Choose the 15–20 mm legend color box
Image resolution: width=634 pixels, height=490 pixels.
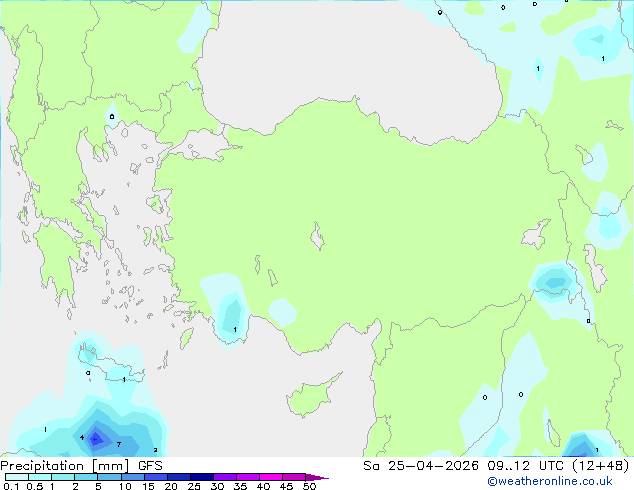(x=156, y=477)
